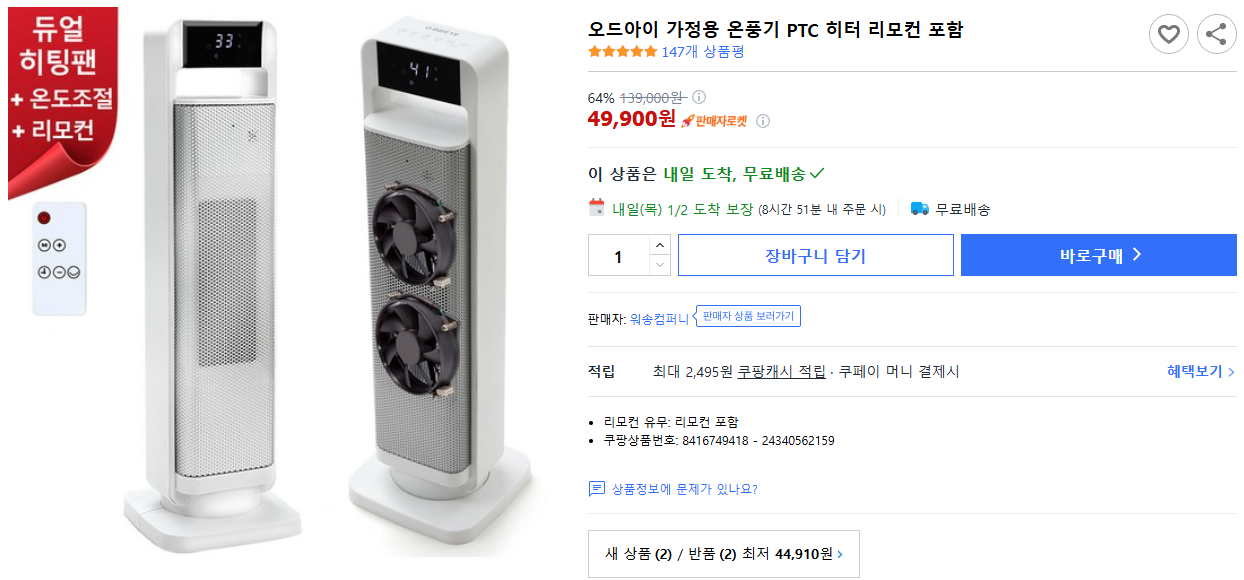Toggle the heart wishlist button
Viewport: 1244px width, 580px height.
click(x=1168, y=33)
